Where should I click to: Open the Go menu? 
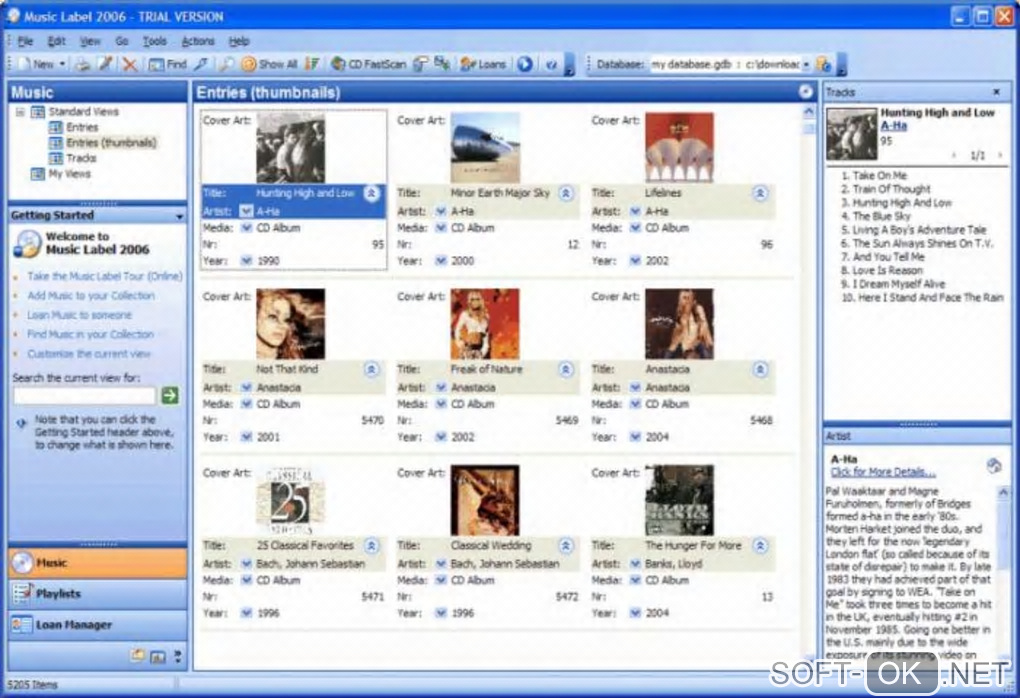pos(122,41)
